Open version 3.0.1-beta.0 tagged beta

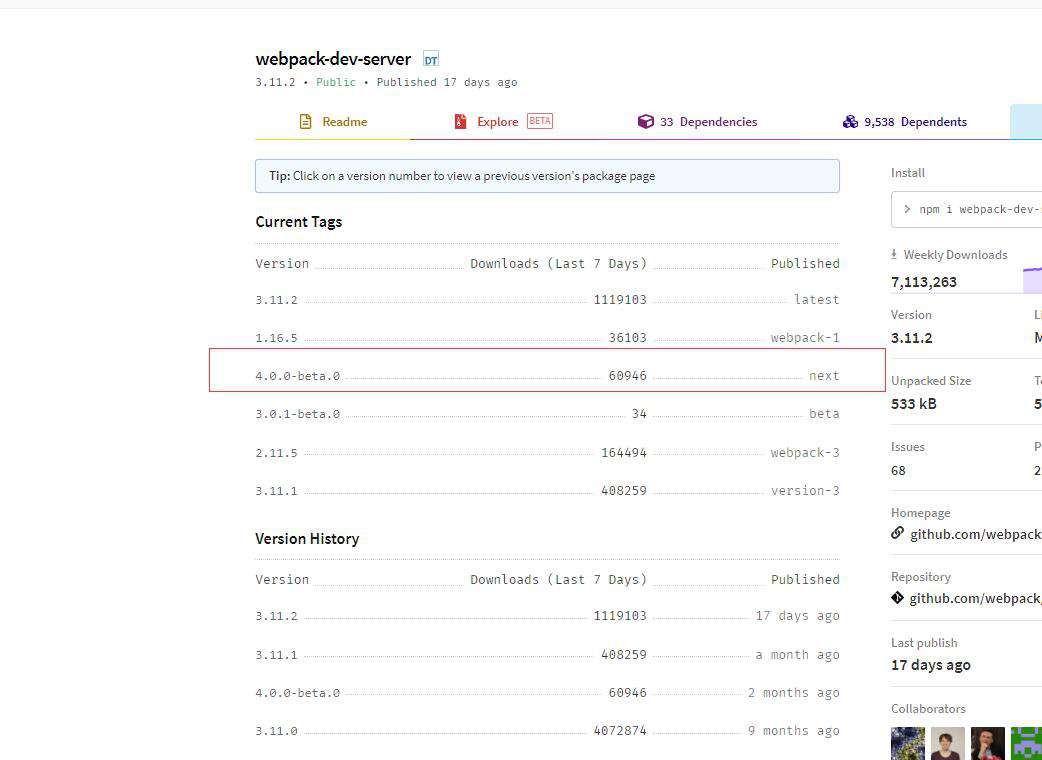click(x=298, y=414)
